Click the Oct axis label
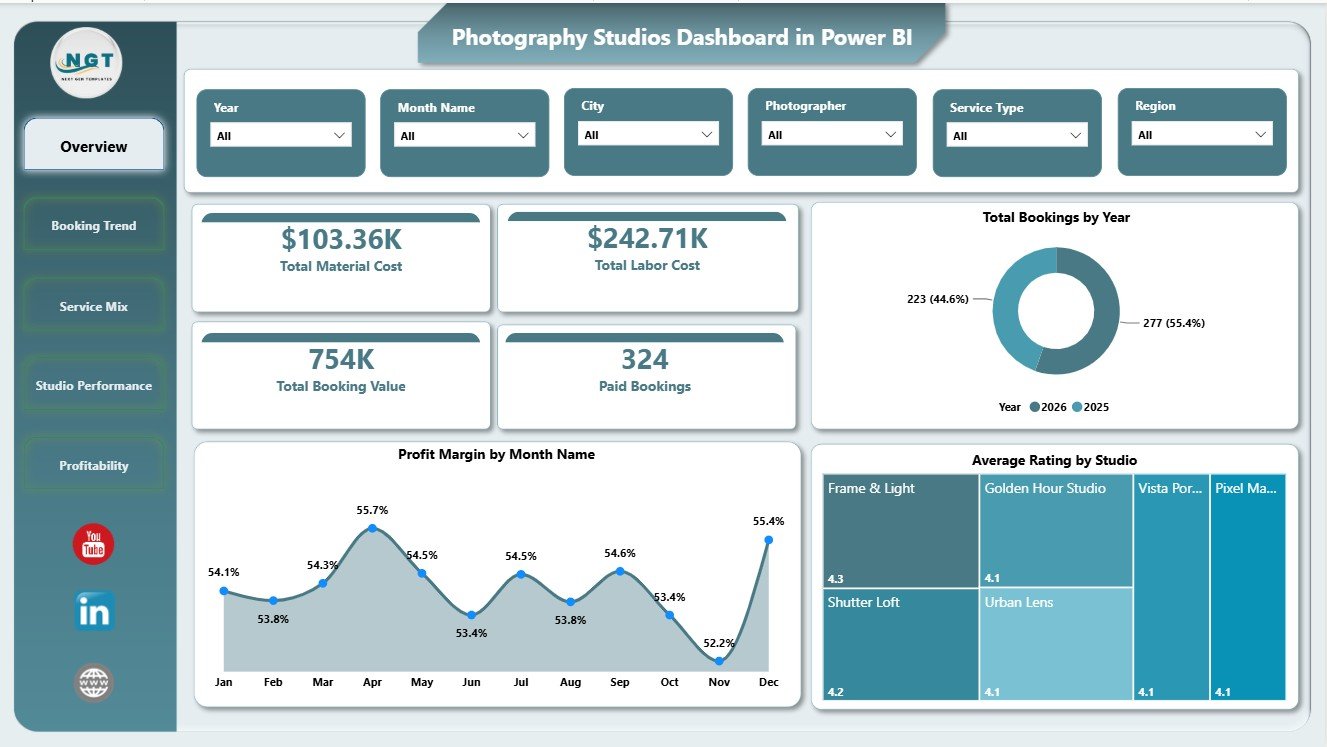 point(669,682)
